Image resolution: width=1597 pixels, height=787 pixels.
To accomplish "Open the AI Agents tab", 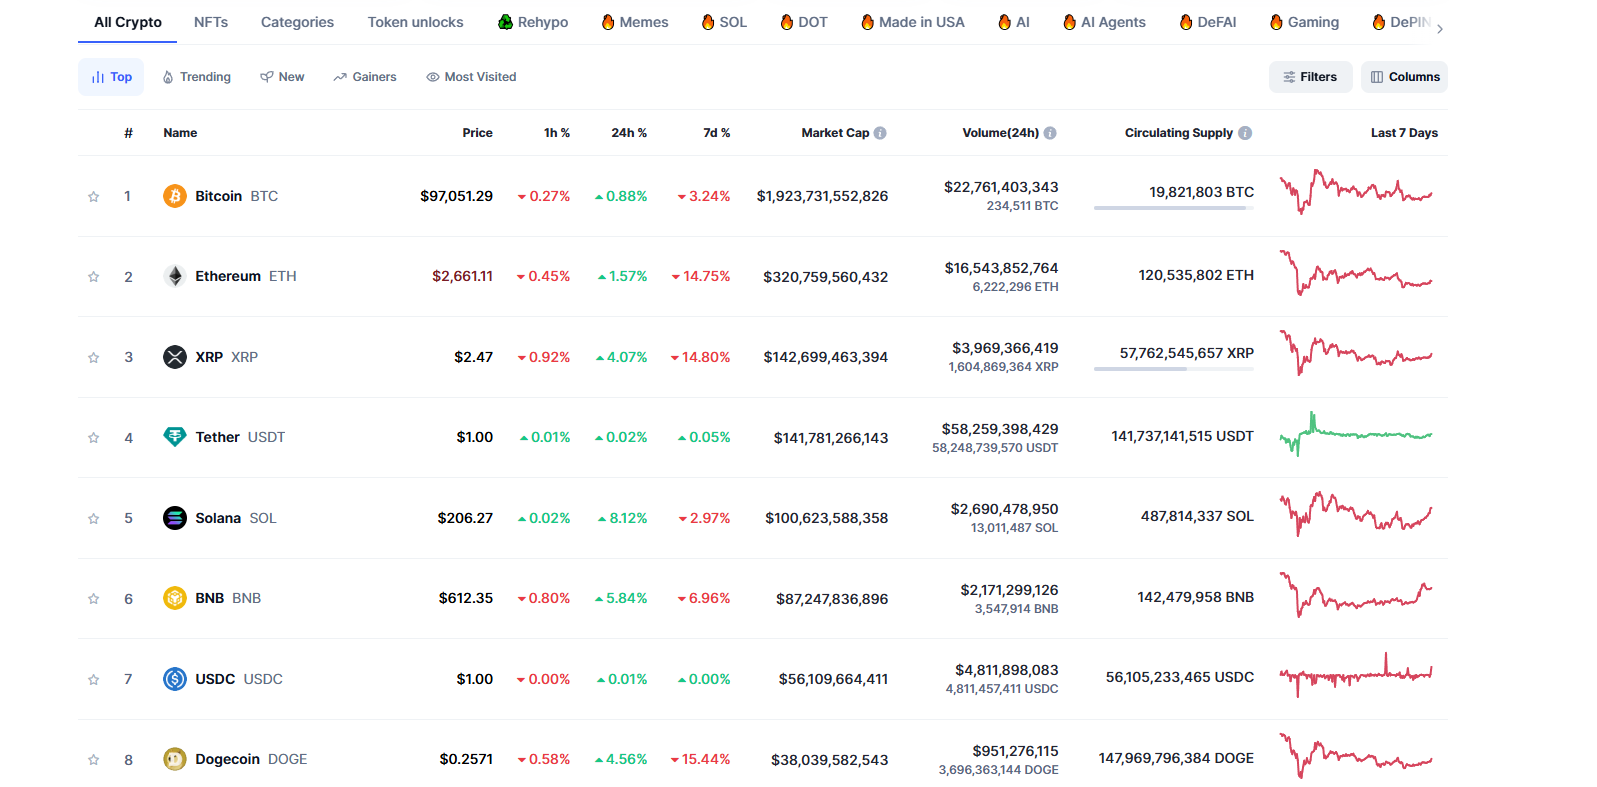I will (x=1105, y=22).
